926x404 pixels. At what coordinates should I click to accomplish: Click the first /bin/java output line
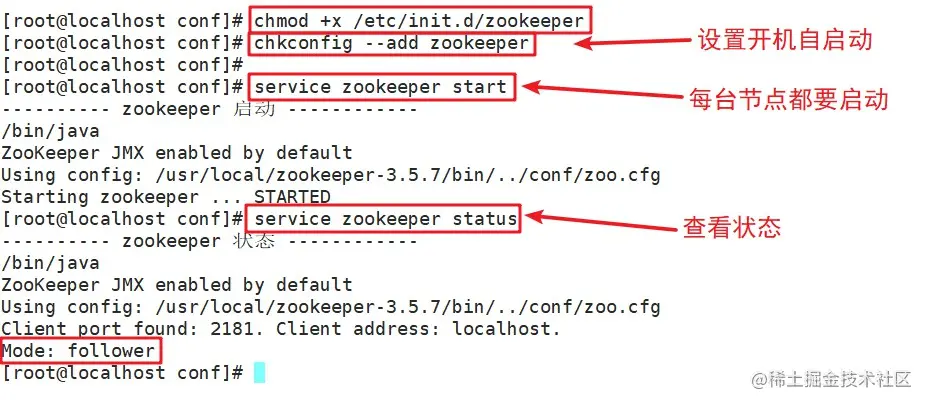[x=50, y=131]
